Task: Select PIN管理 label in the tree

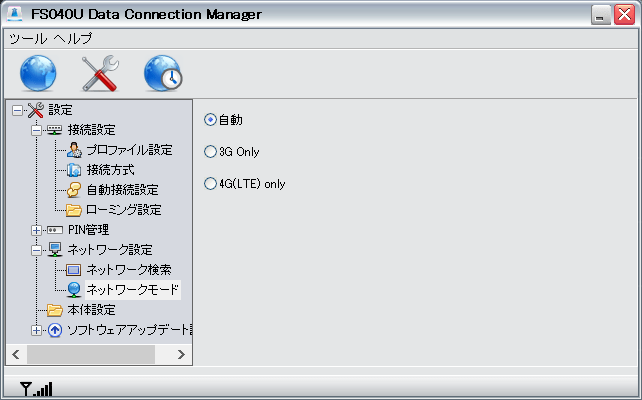Action: 88,230
